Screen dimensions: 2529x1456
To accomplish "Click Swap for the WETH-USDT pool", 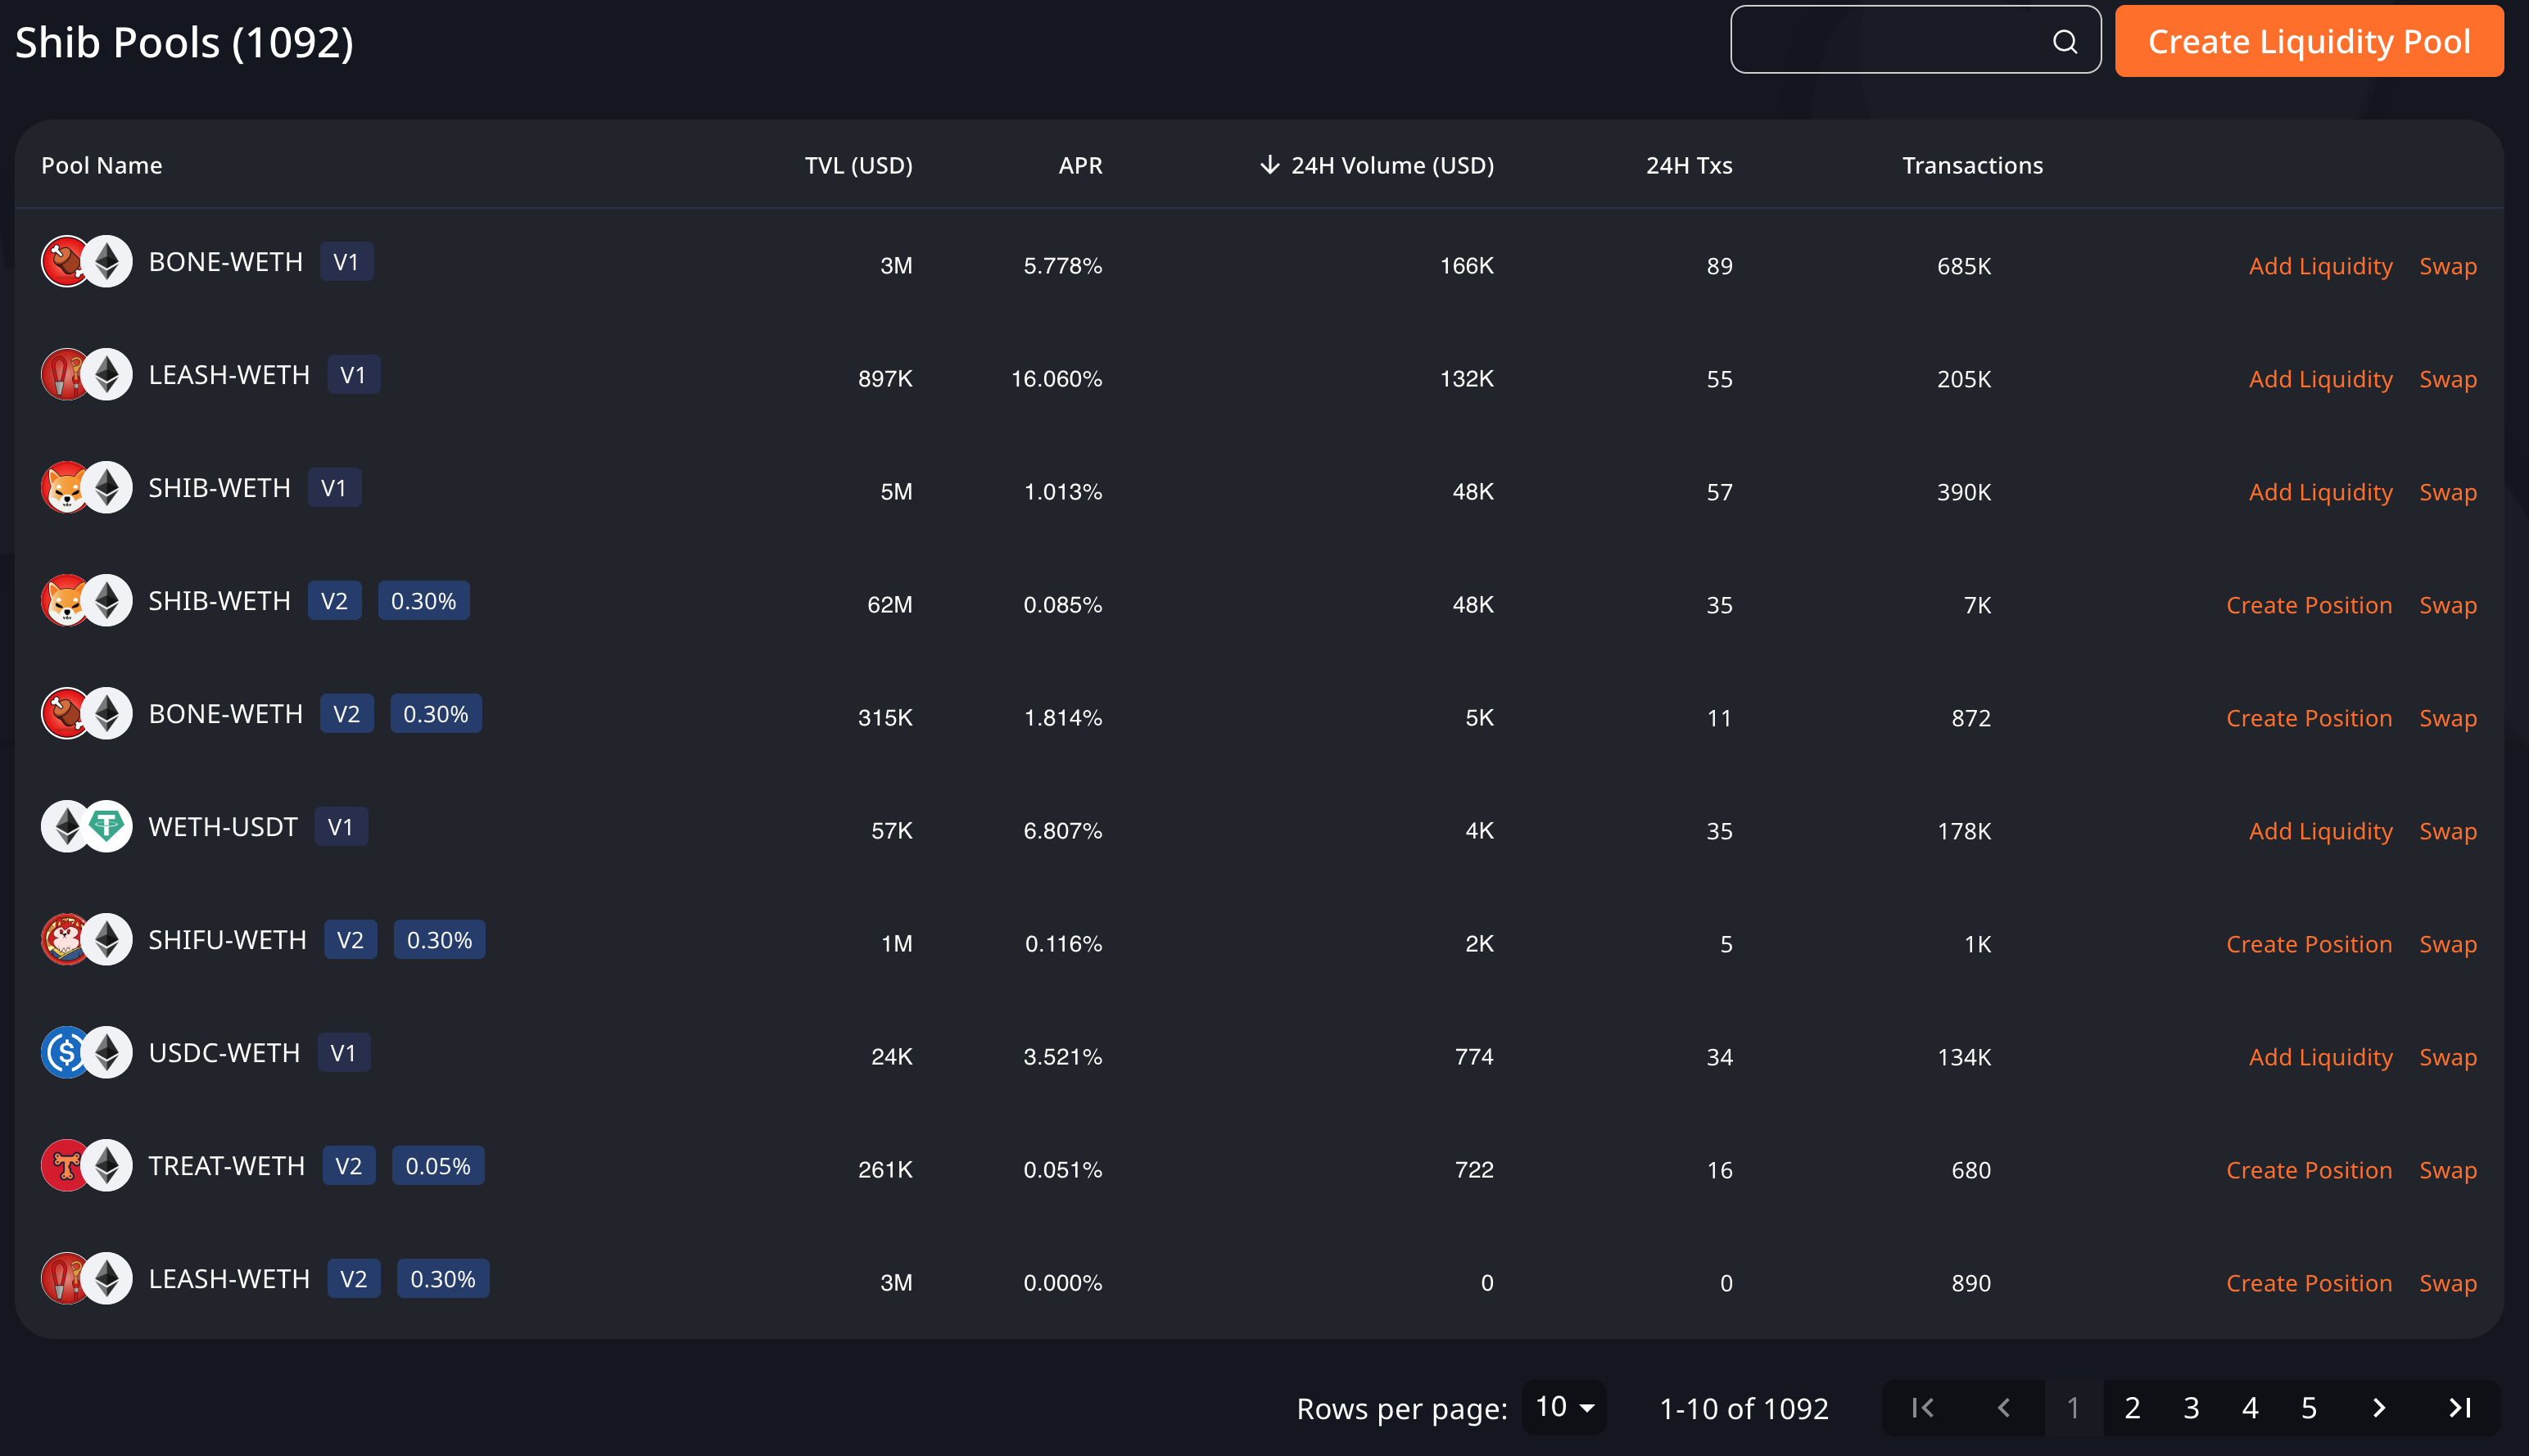I will click(2447, 831).
